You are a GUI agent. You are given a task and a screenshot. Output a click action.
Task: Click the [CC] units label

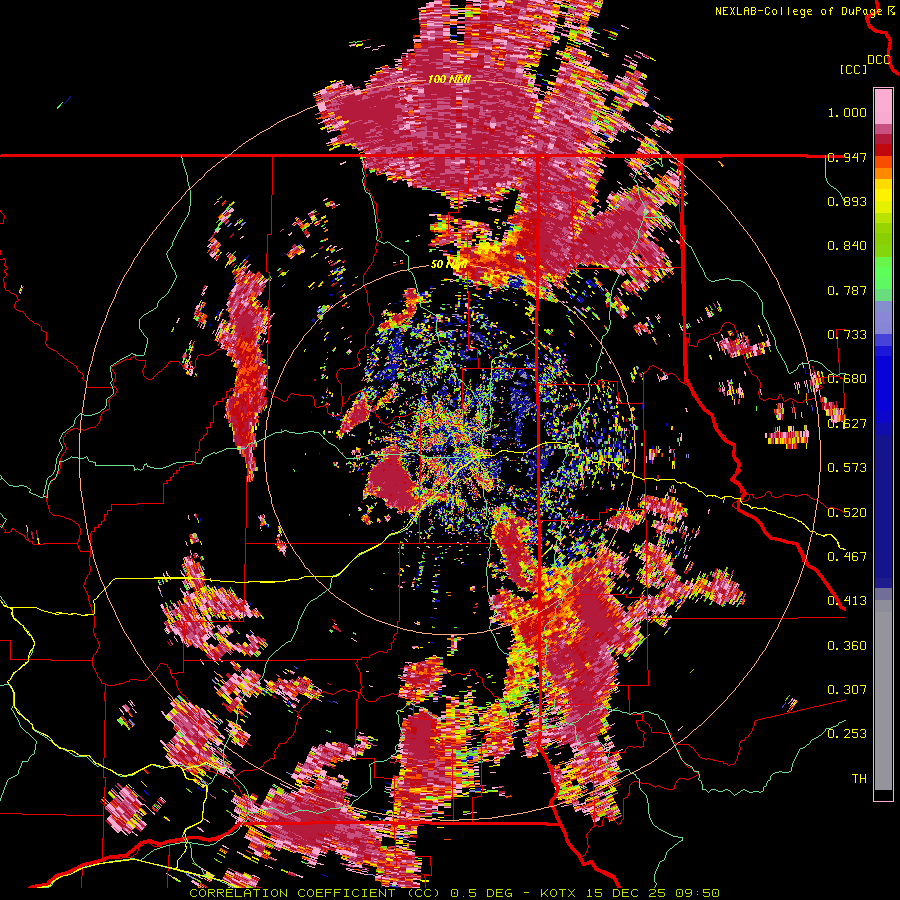pyautogui.click(x=854, y=69)
